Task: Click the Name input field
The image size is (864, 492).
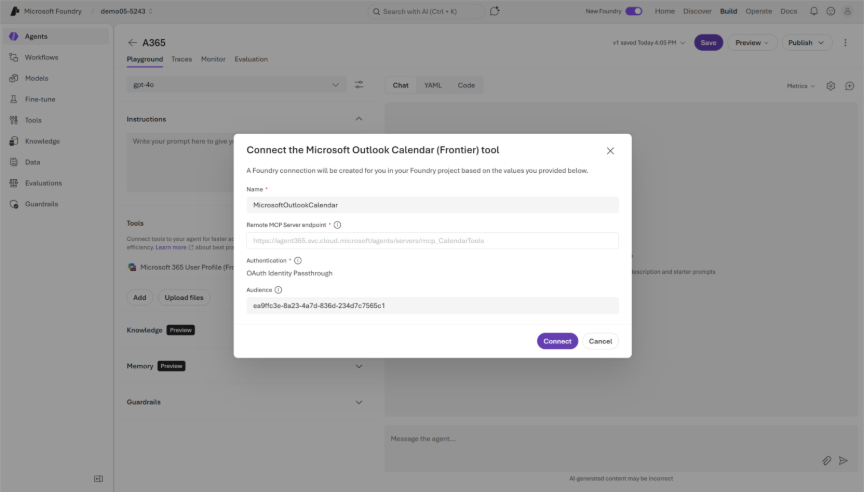Action: coord(433,205)
